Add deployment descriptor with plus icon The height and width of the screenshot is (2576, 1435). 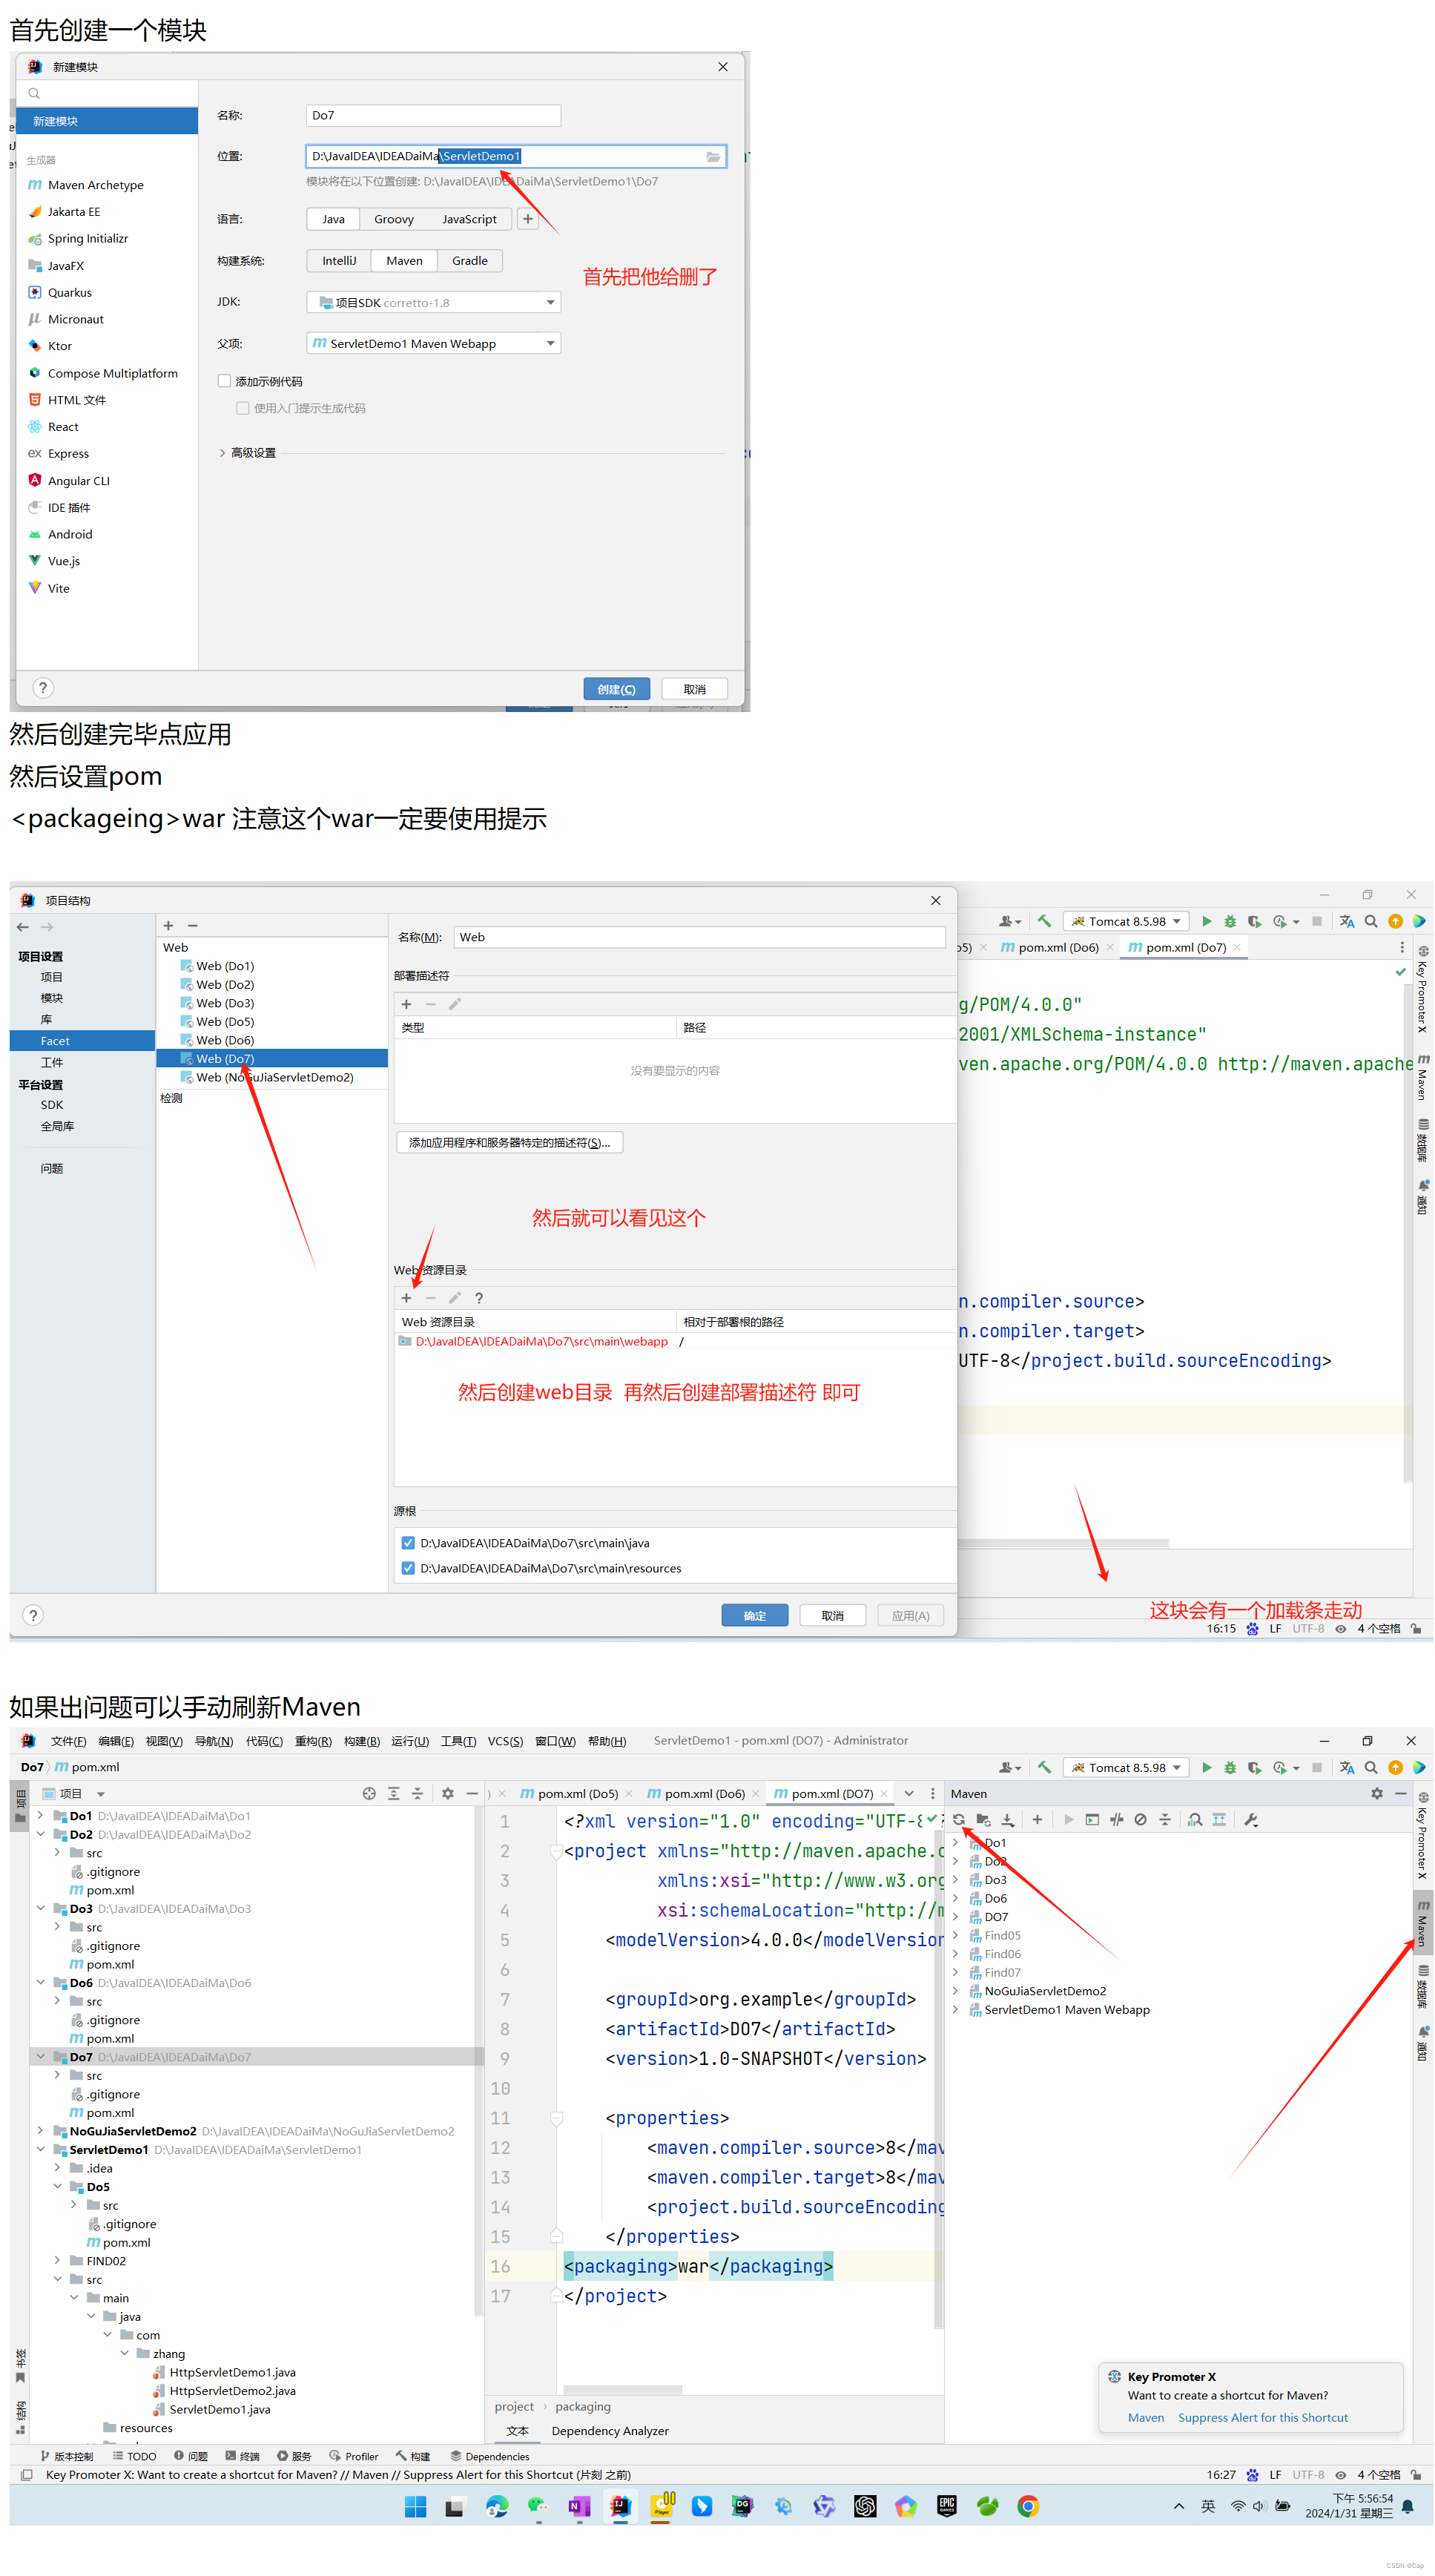point(406,1004)
